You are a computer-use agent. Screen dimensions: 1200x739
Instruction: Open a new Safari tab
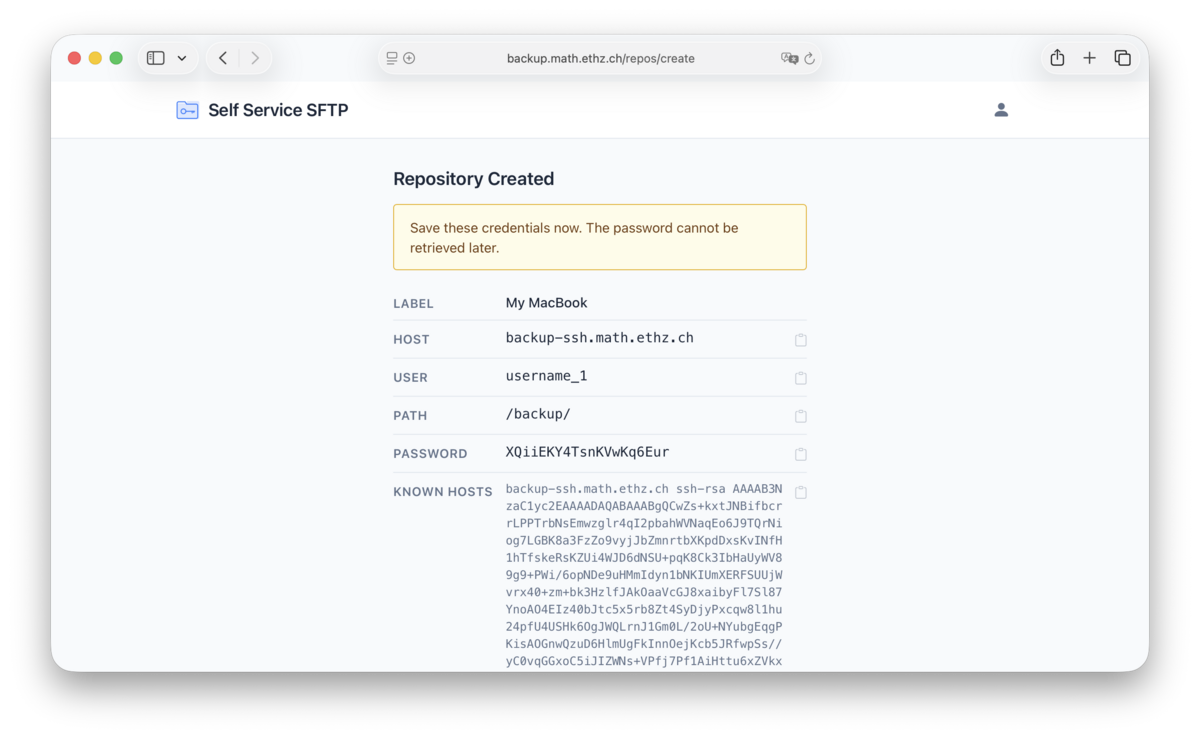tap(1090, 58)
